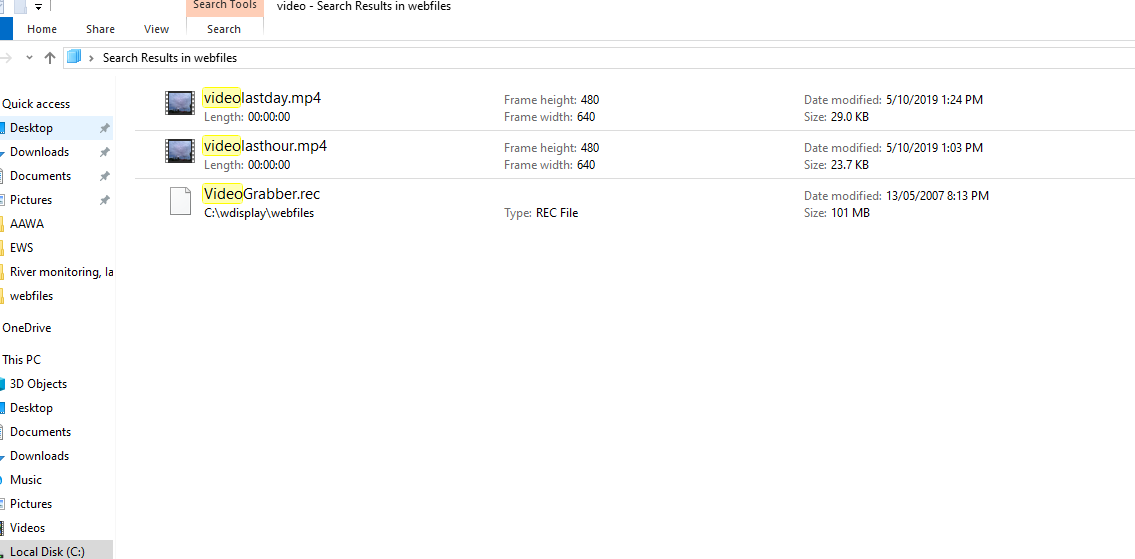Open 3D Objects under This PC

(x=38, y=384)
